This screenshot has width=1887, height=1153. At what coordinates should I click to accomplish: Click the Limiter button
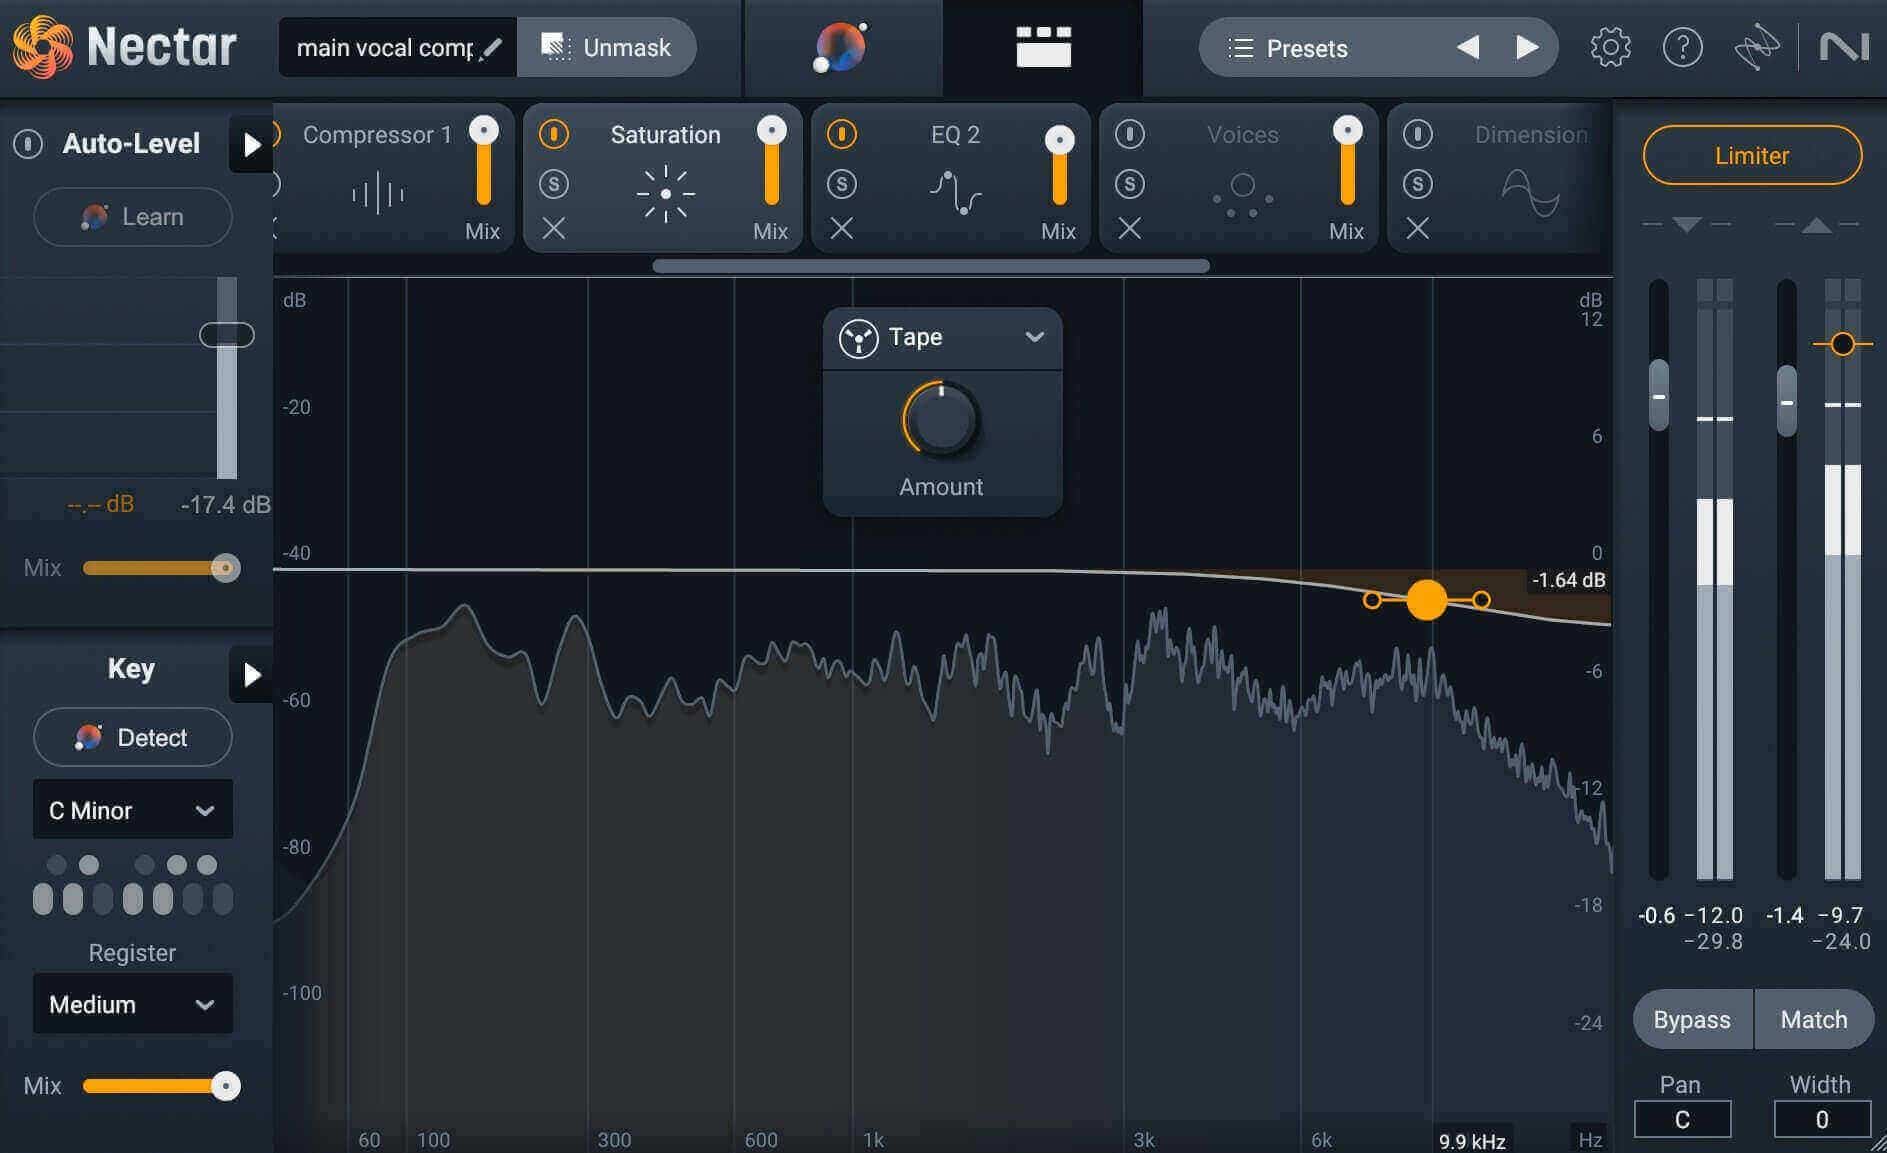pyautogui.click(x=1752, y=156)
